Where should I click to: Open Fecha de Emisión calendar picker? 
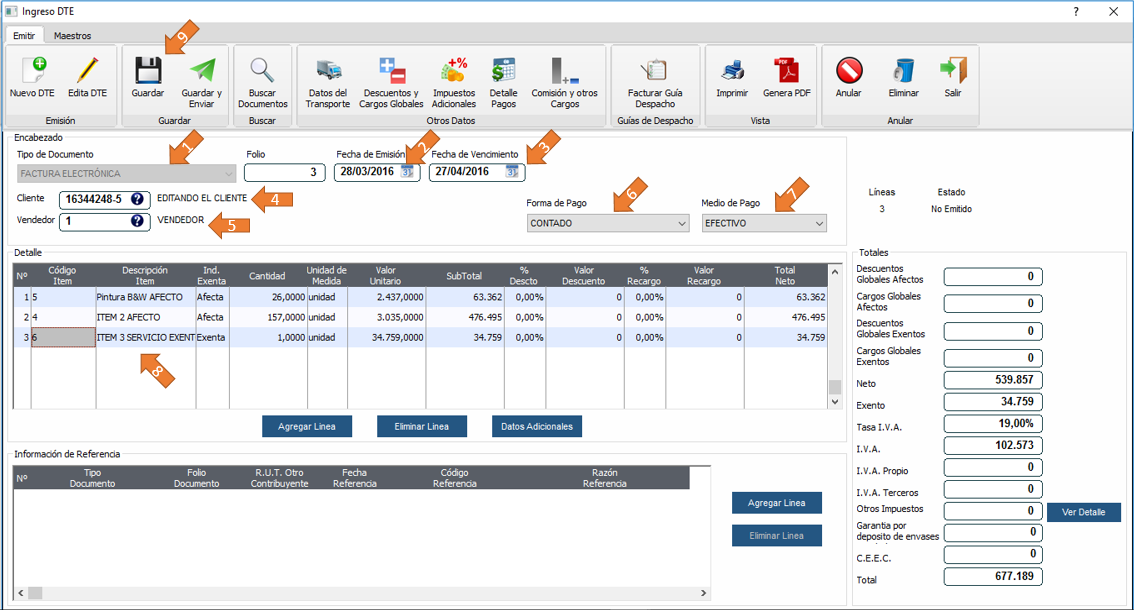tap(407, 172)
